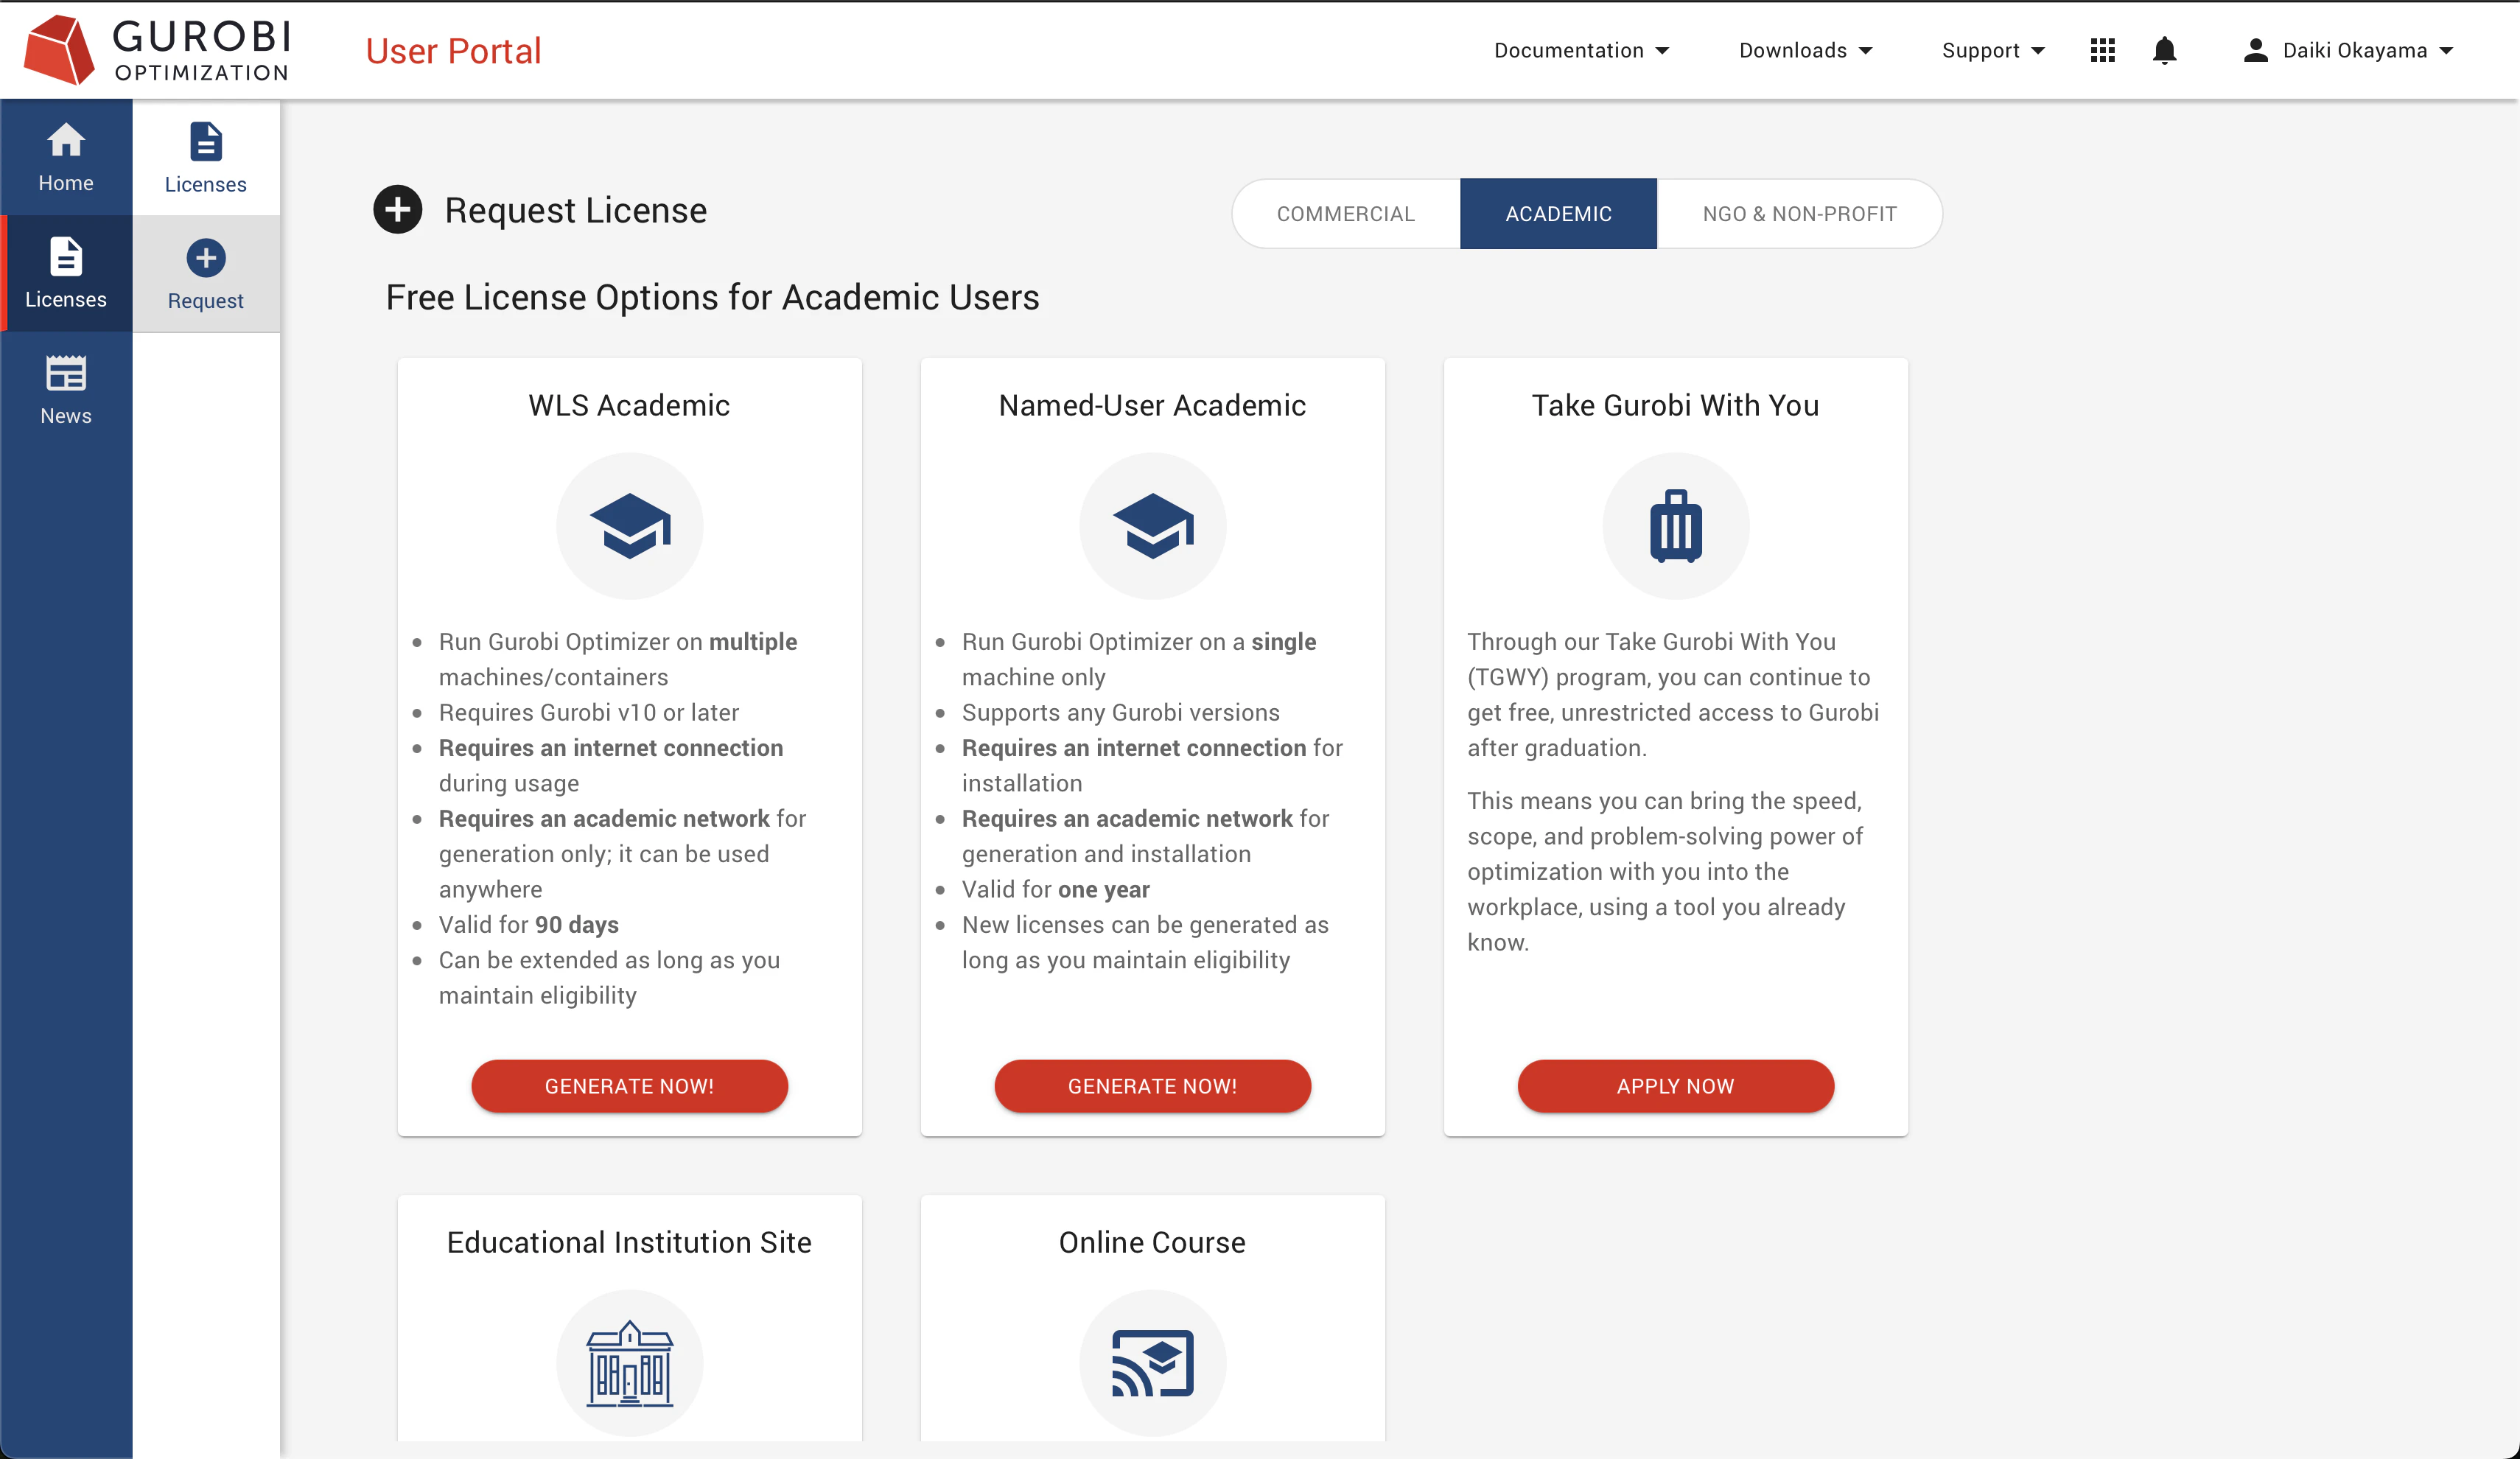
Task: Click the Online Course cast icon
Action: click(1153, 1363)
